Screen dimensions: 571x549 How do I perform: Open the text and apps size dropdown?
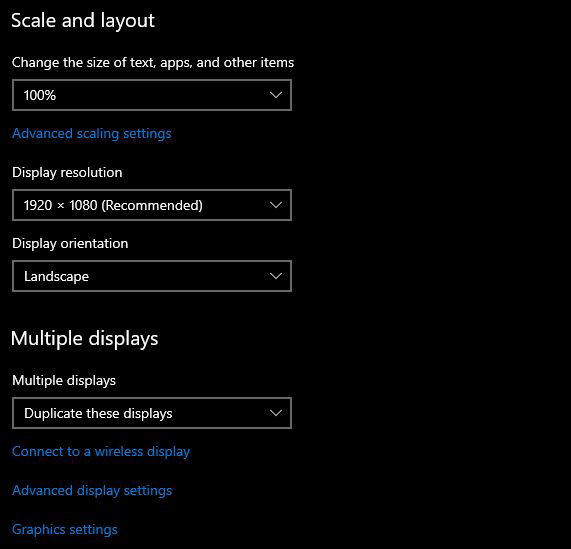[152, 95]
